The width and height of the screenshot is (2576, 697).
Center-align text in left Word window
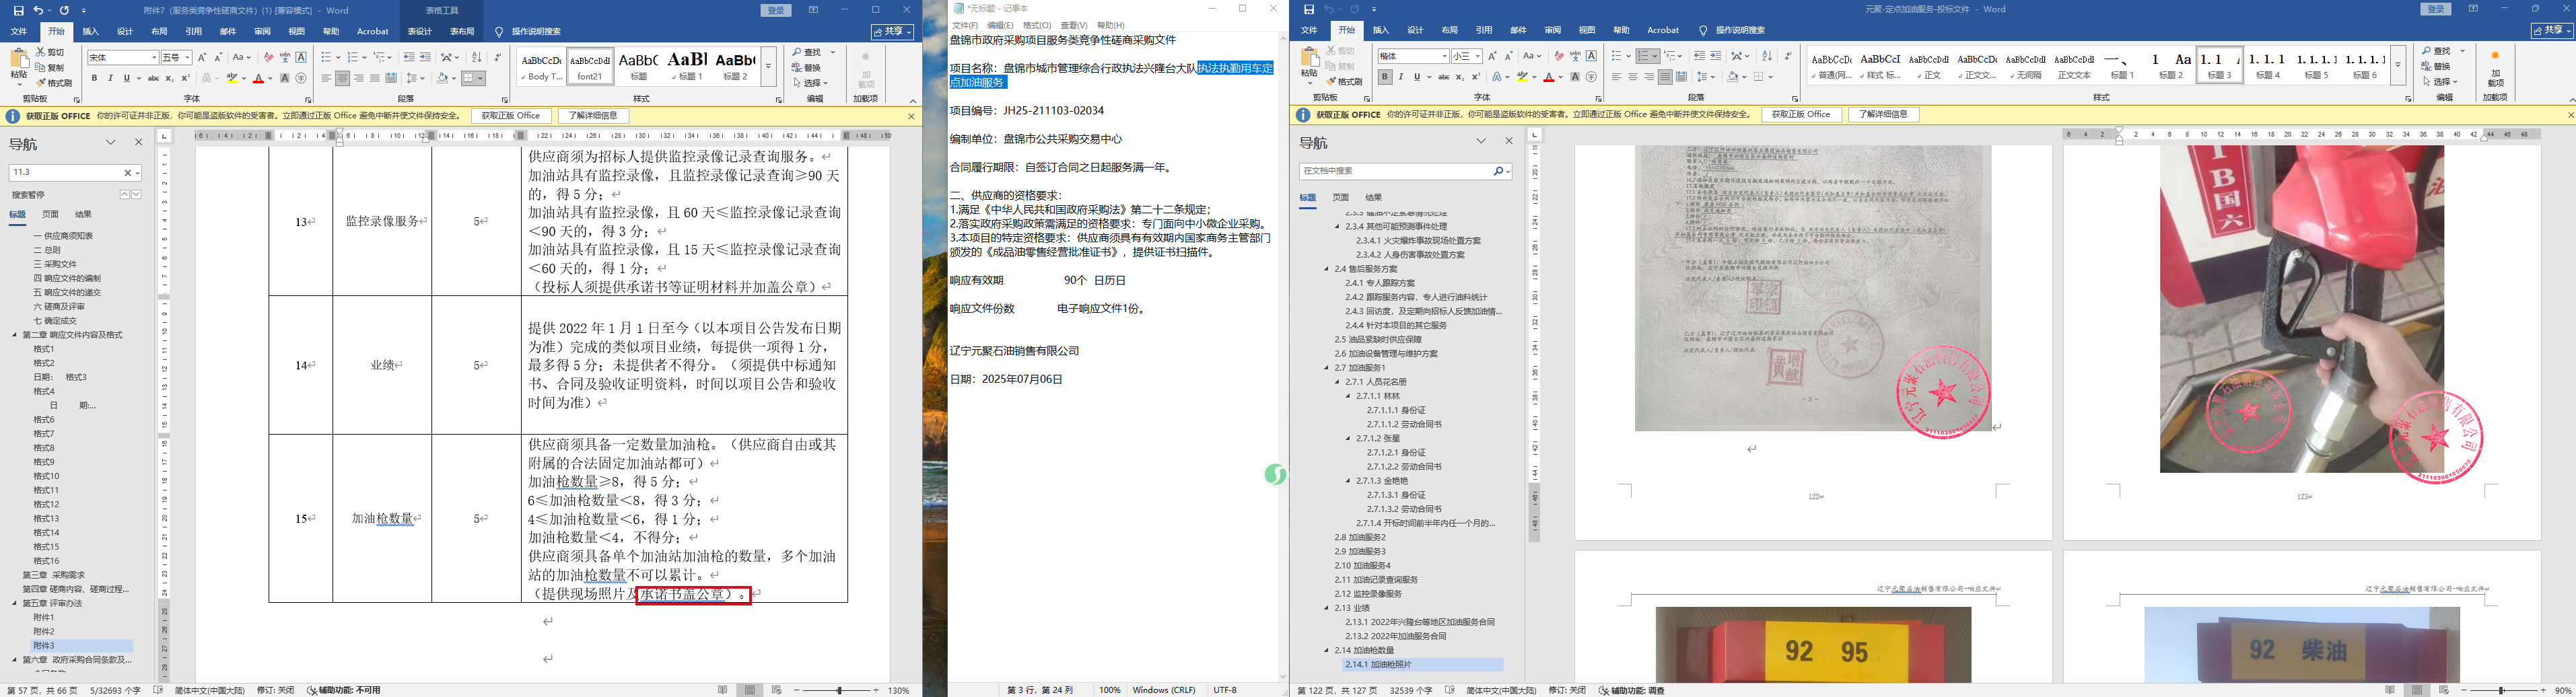[x=343, y=78]
